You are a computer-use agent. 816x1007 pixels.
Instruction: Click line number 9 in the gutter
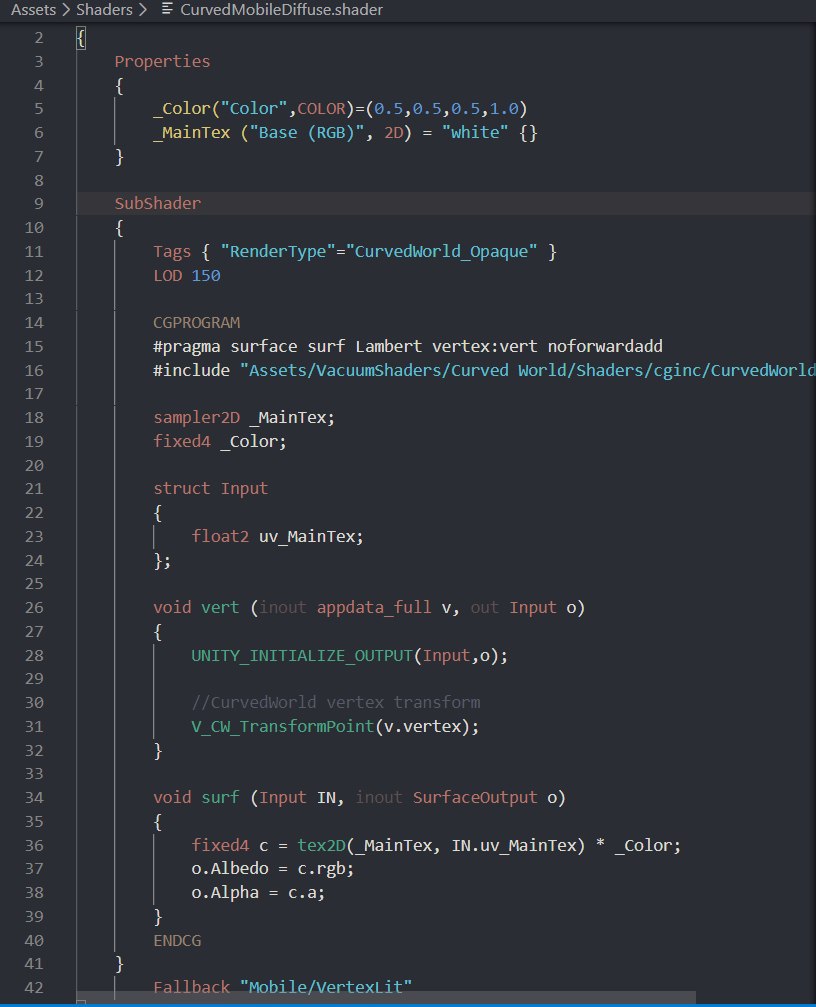pos(39,204)
